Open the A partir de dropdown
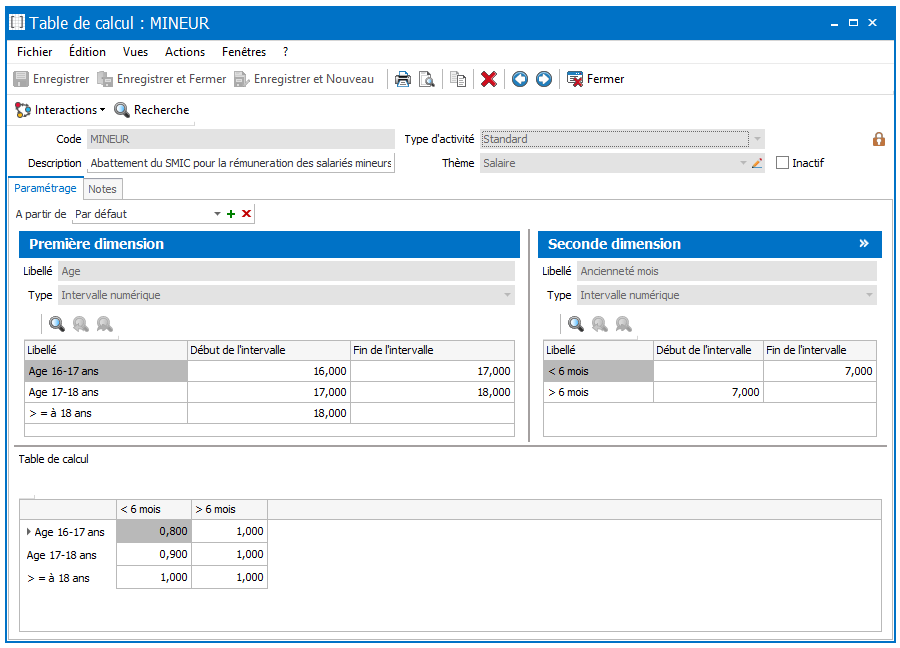Image resolution: width=900 pixels, height=648 pixels. [218, 214]
